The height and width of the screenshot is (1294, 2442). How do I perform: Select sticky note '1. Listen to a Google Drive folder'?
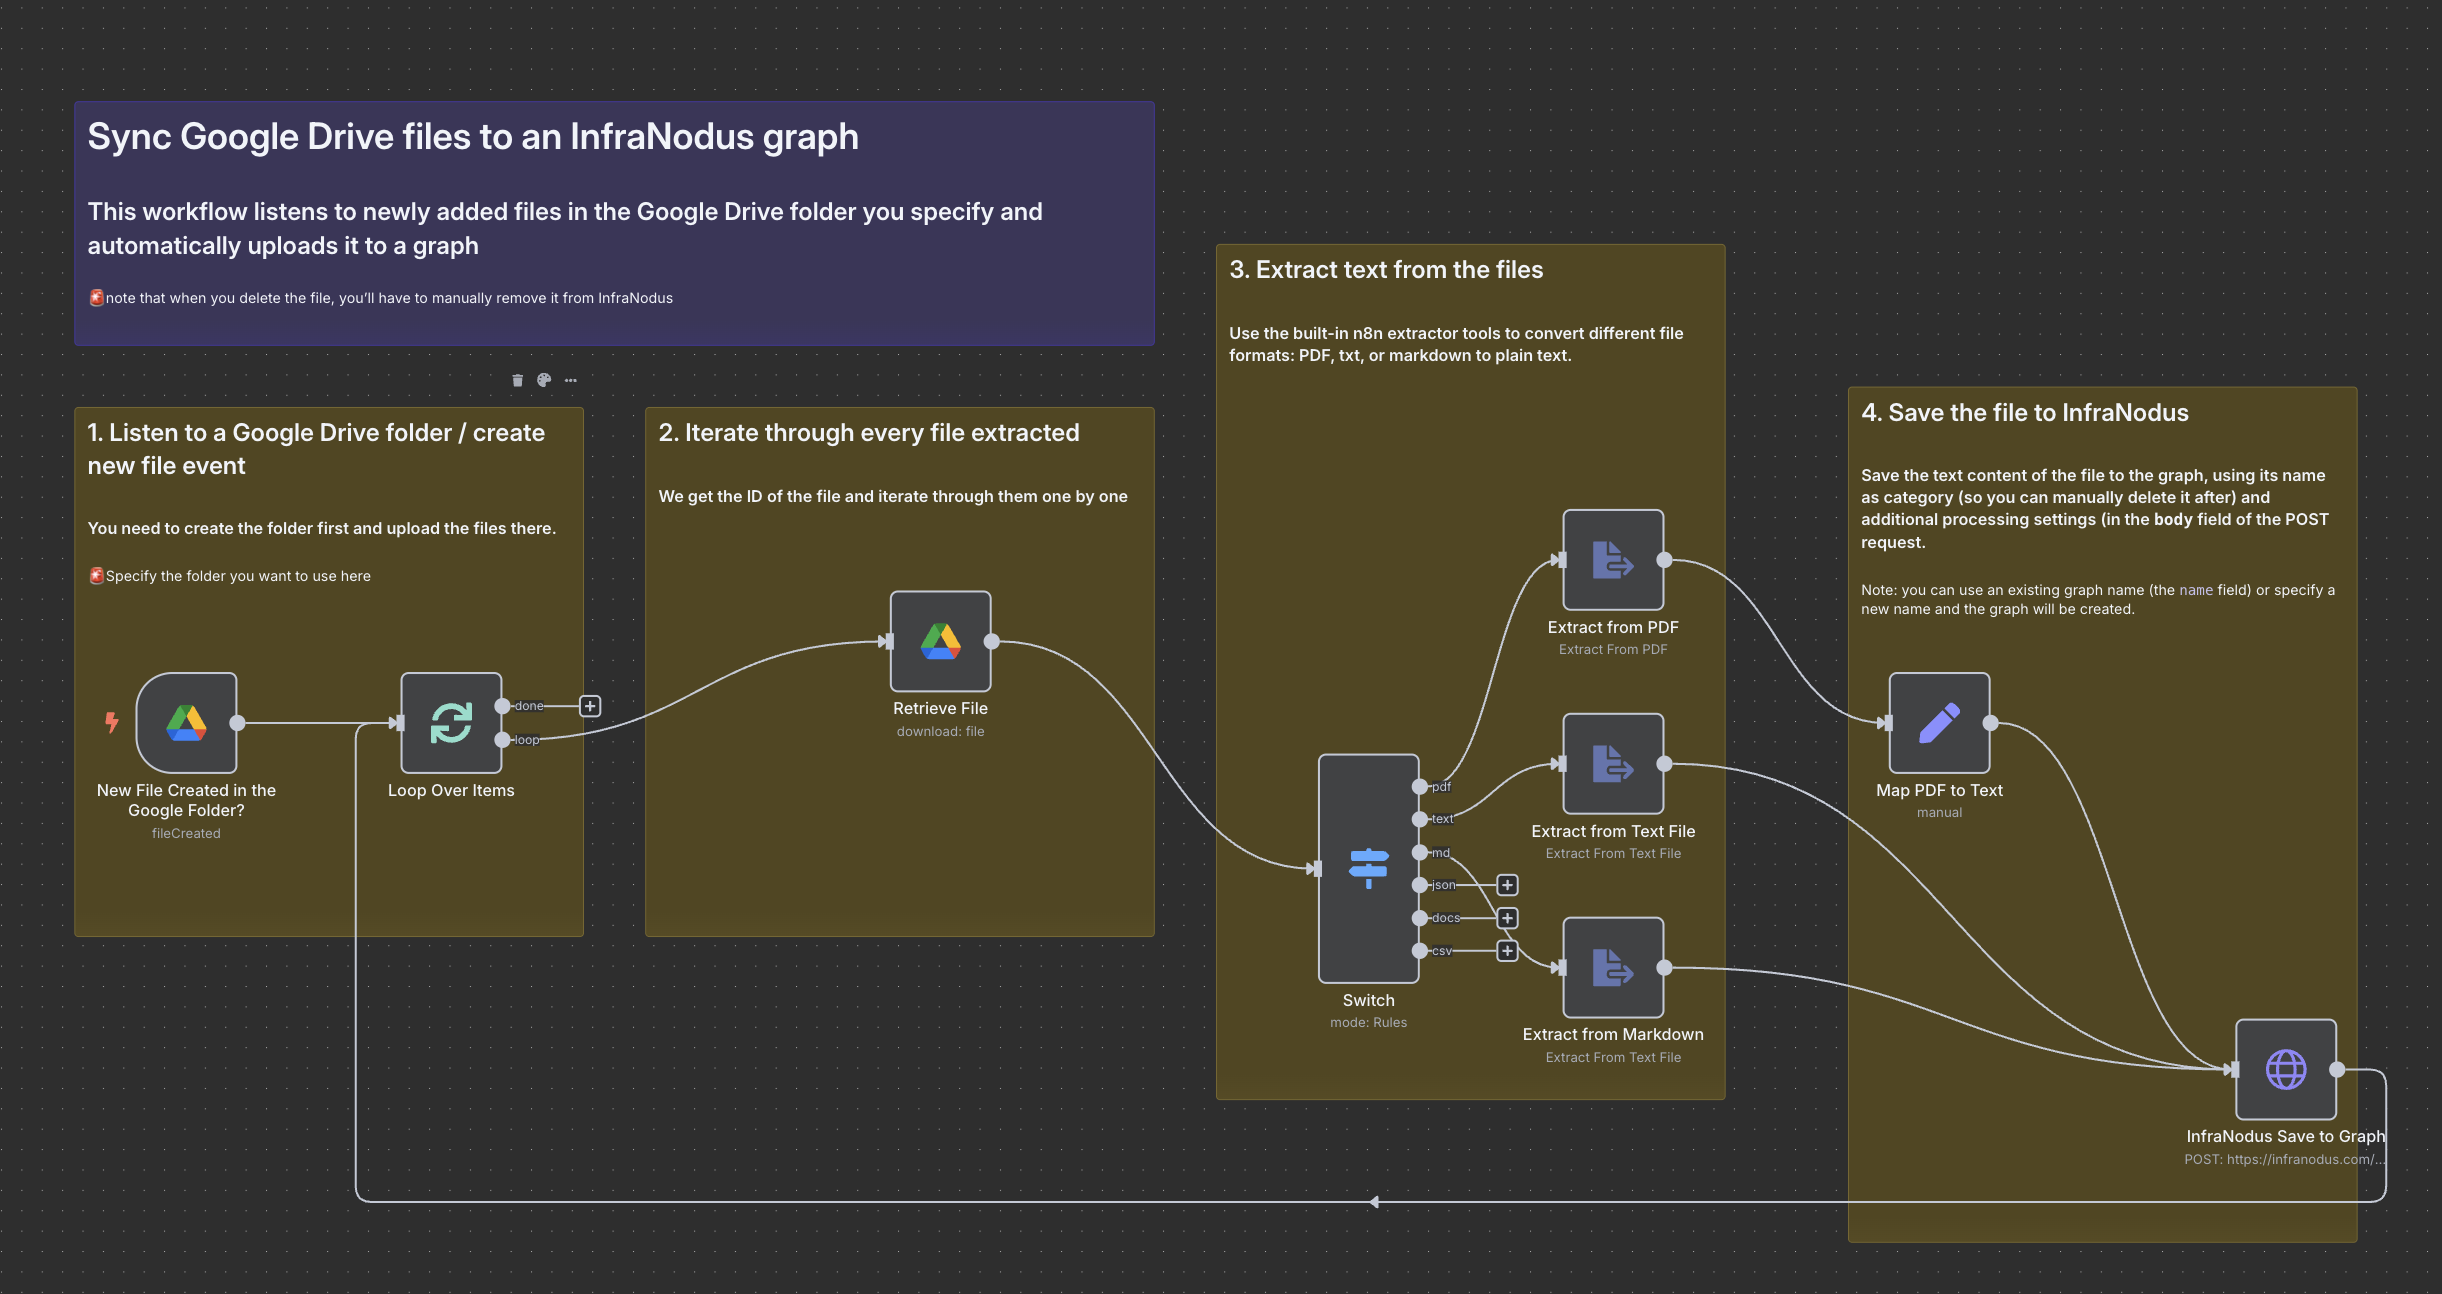click(x=329, y=672)
